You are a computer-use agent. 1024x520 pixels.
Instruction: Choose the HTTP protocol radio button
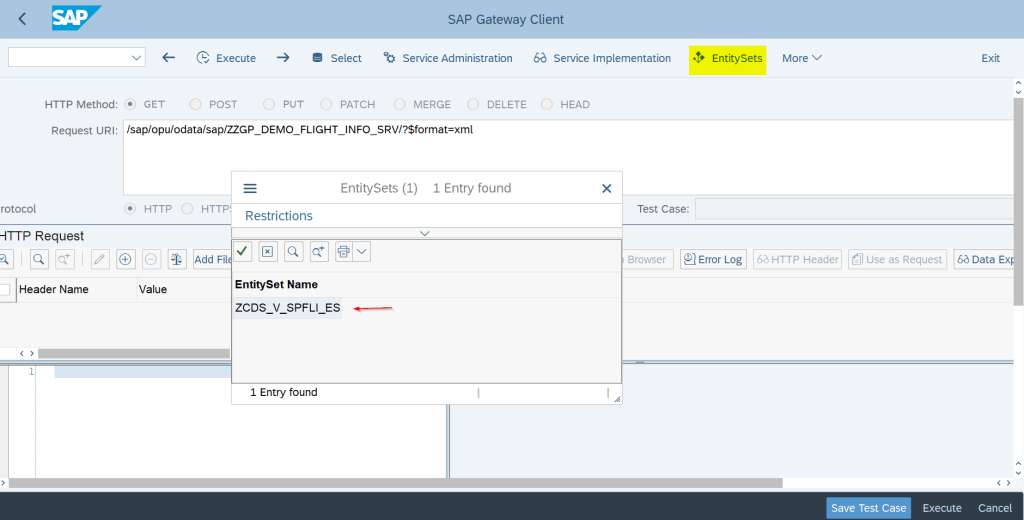[x=131, y=209]
